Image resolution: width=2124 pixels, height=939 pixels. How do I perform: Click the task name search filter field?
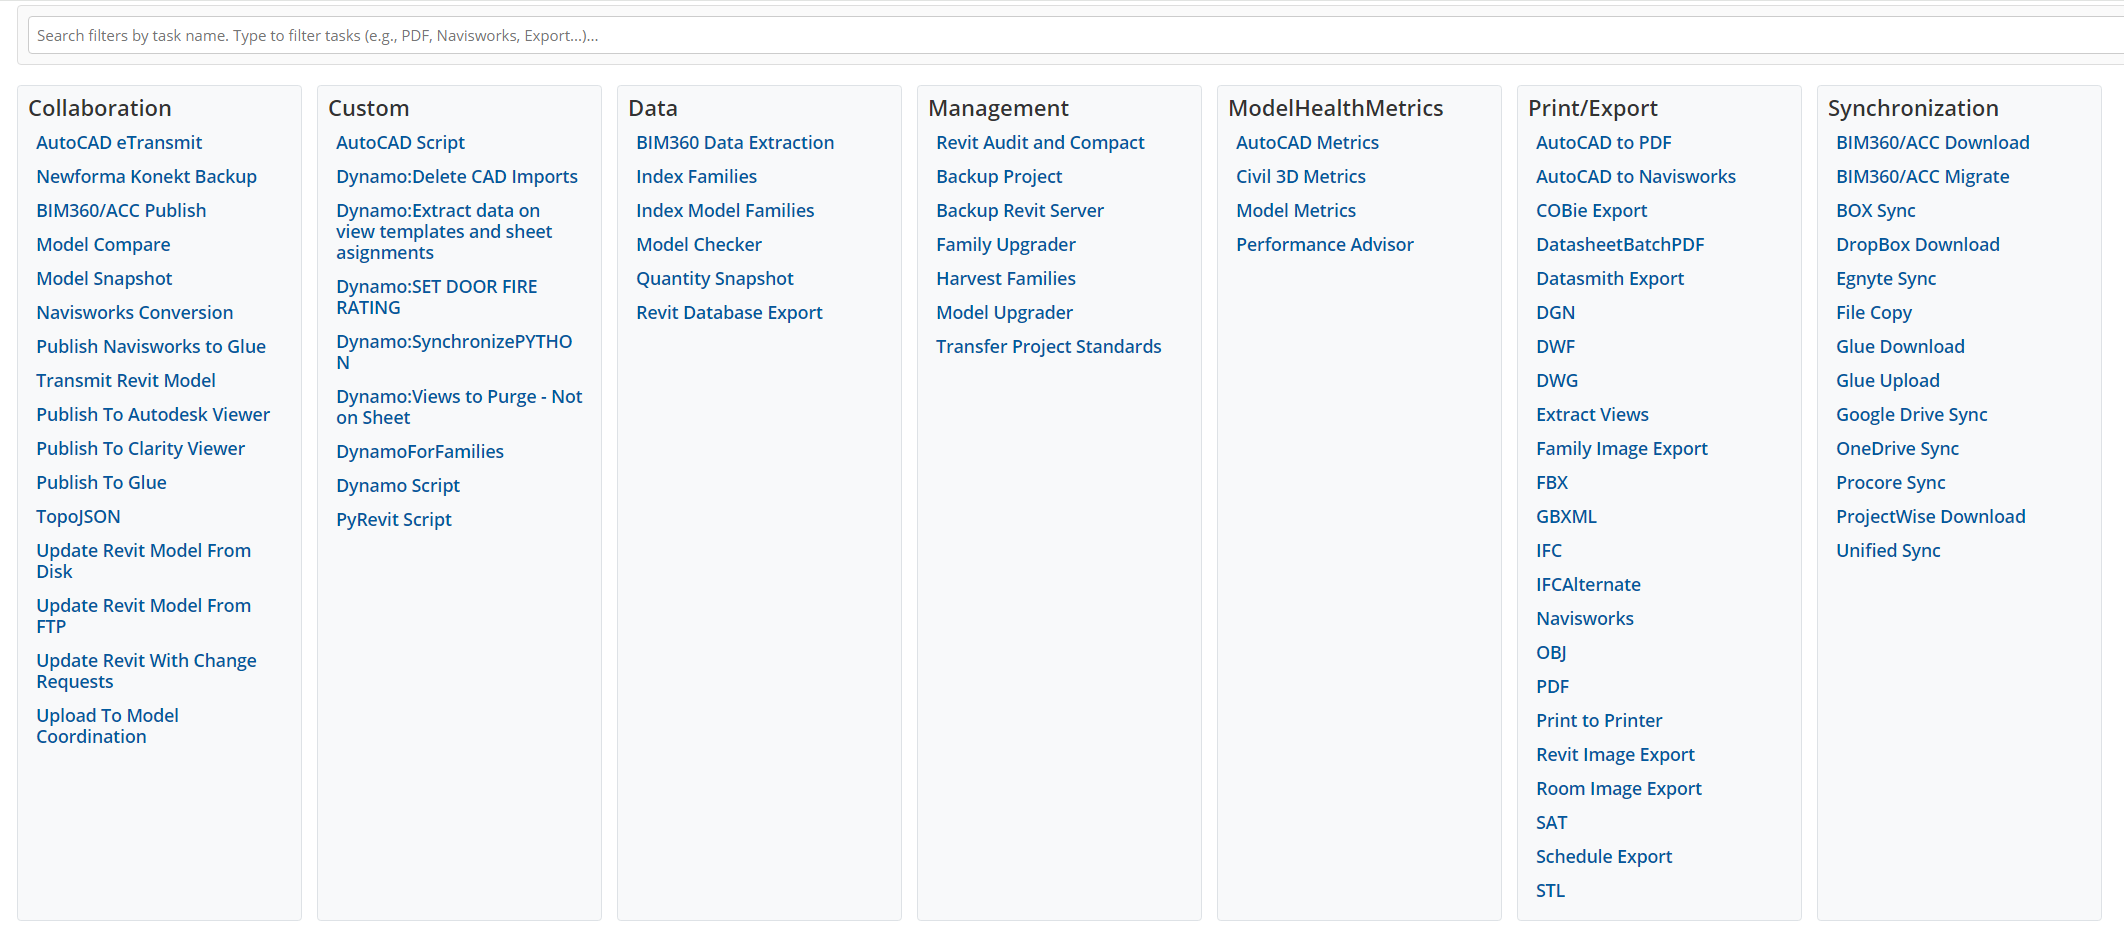1070,36
